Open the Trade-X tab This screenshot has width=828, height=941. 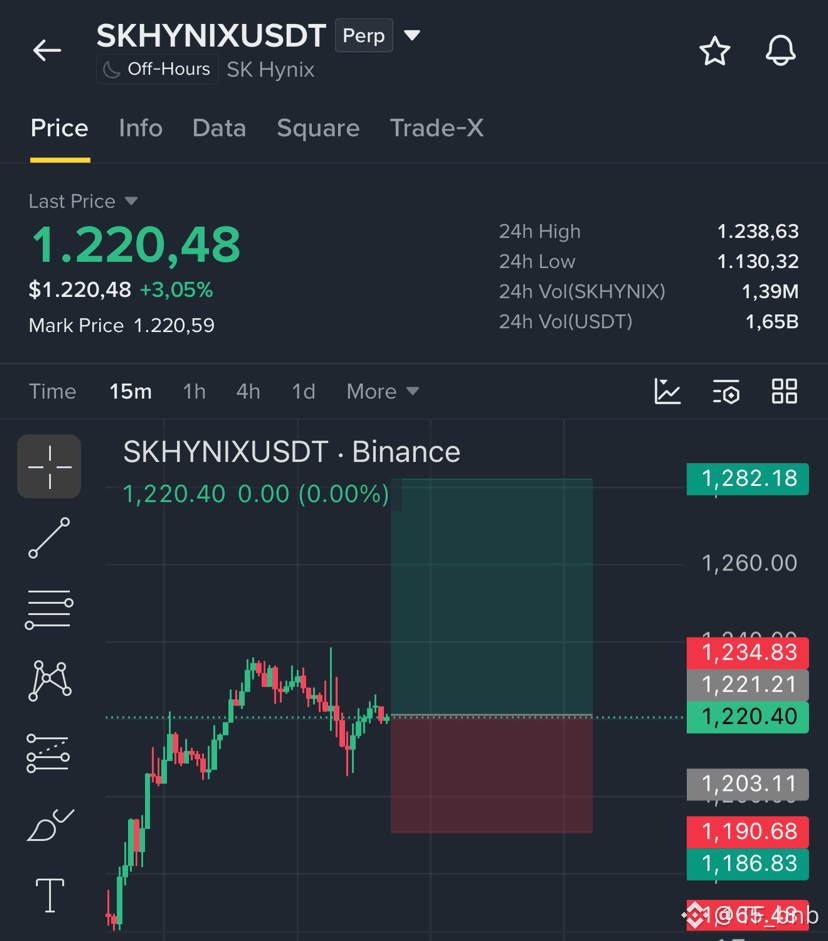436,128
